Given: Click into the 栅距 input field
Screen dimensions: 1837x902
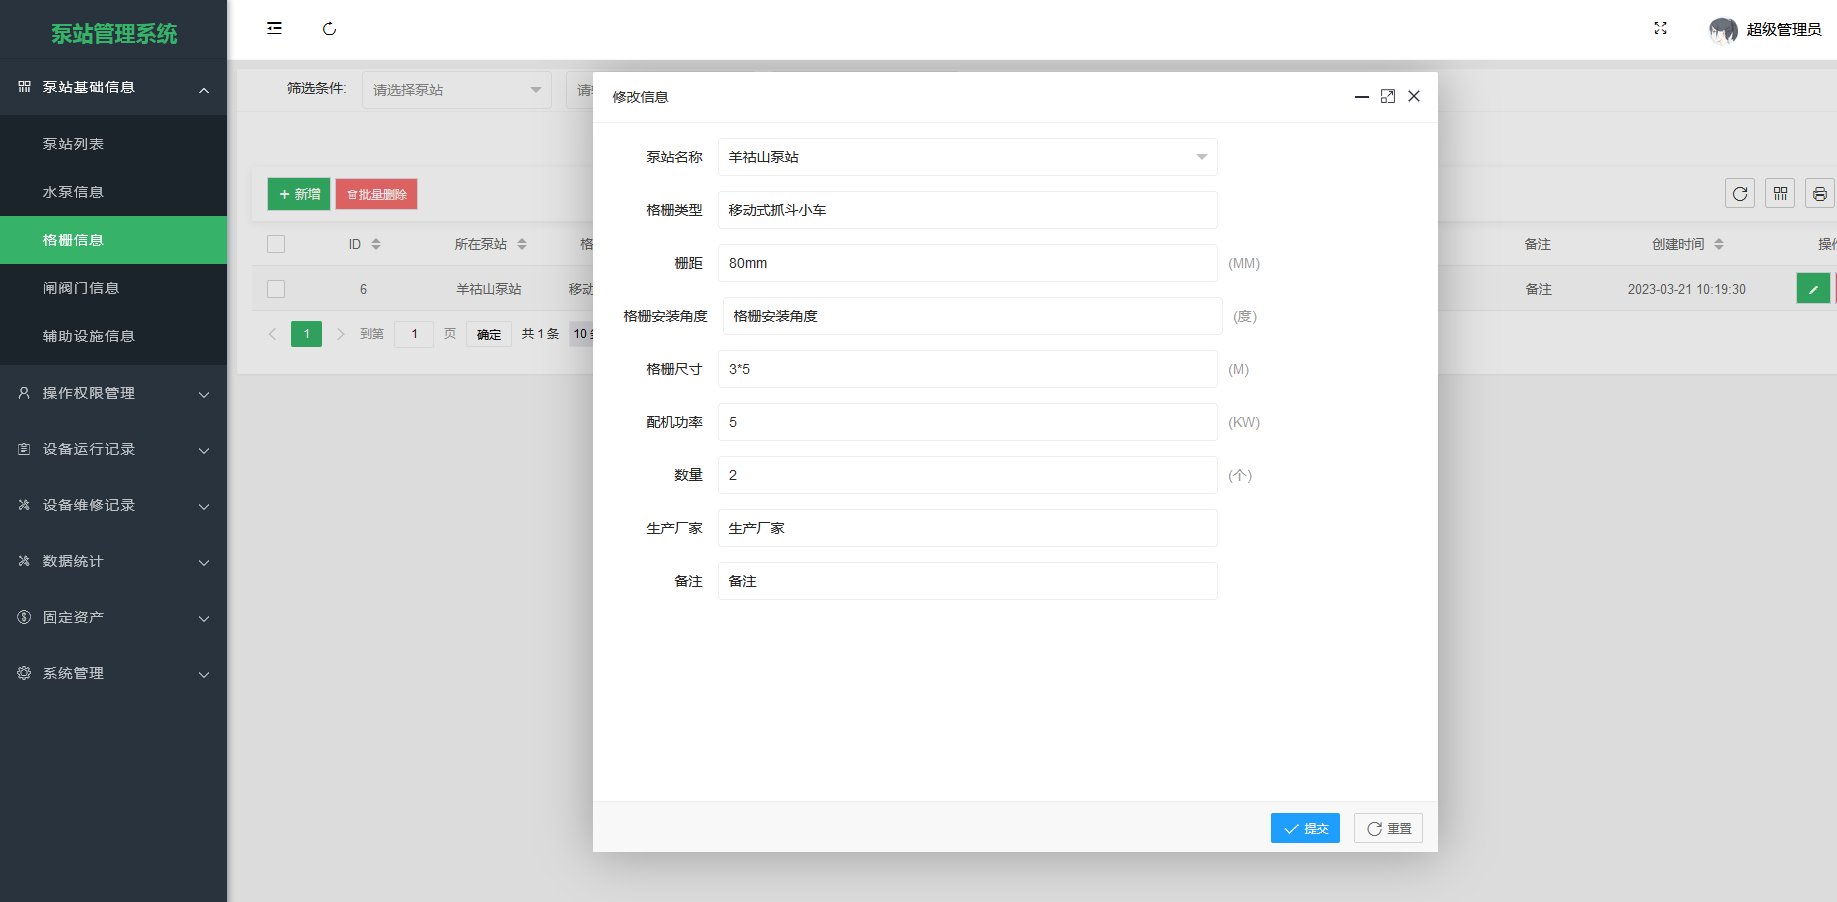Looking at the screenshot, I should 968,263.
